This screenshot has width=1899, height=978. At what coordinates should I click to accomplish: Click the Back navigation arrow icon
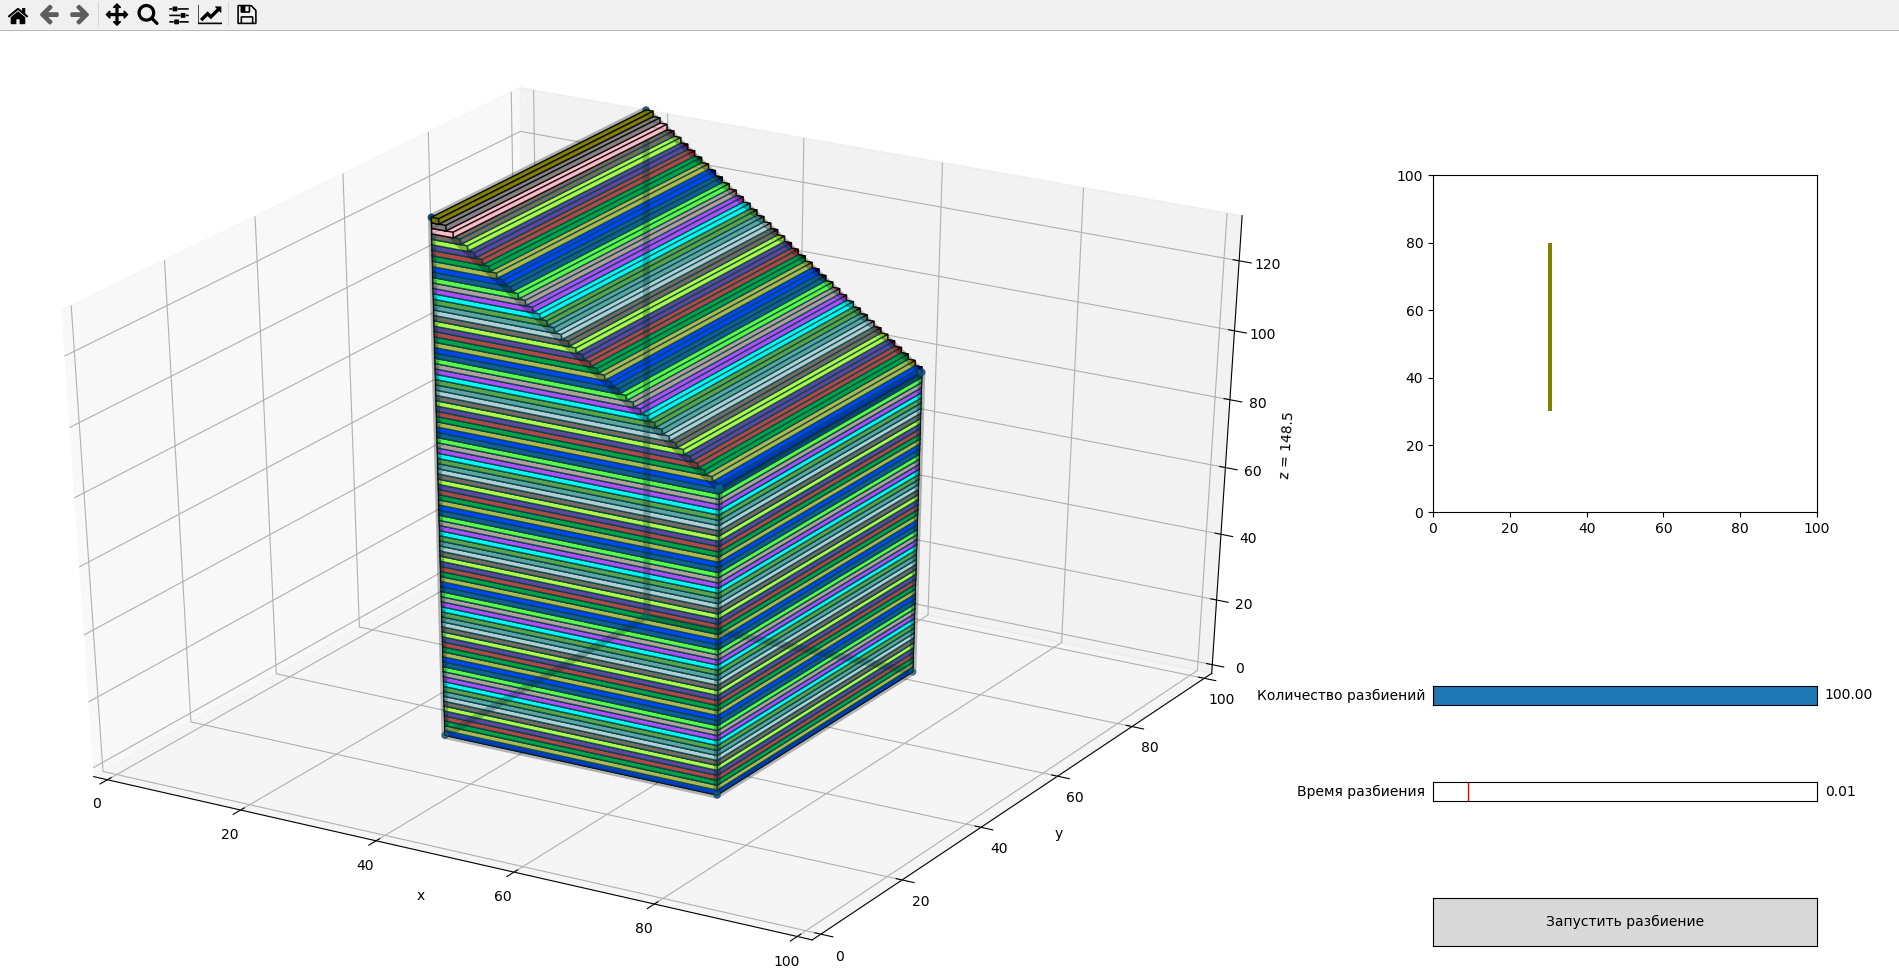click(48, 15)
